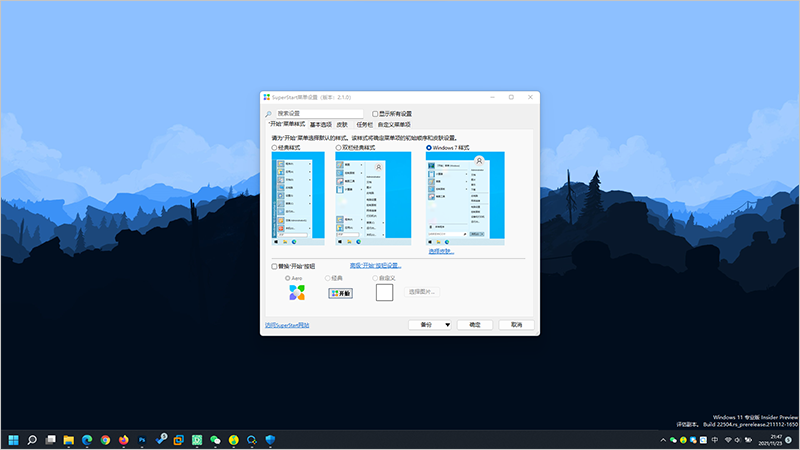This screenshot has width=800, height=450.
Task: Switch to the 皮肤 tab
Action: 342,124
